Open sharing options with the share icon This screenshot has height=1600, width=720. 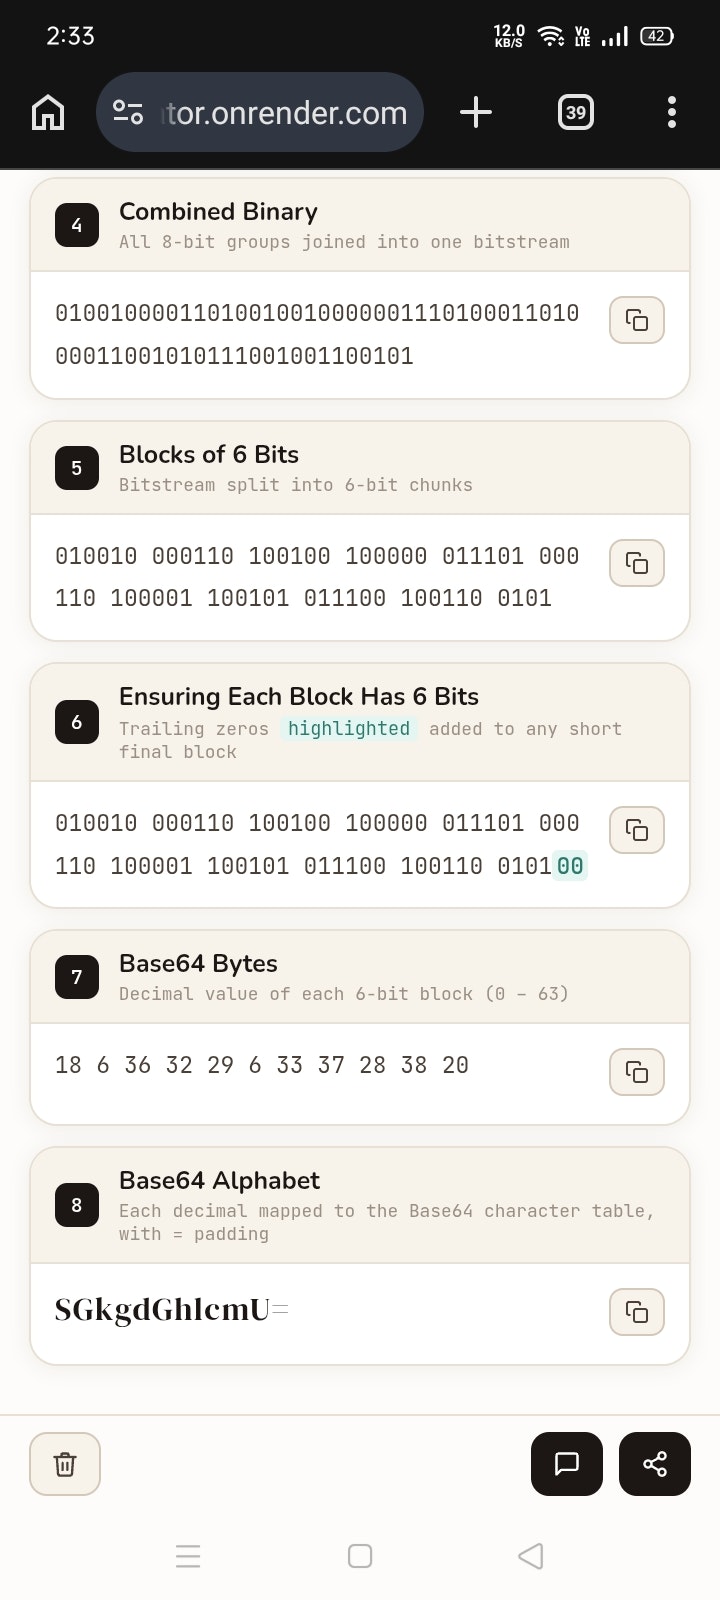654,1463
